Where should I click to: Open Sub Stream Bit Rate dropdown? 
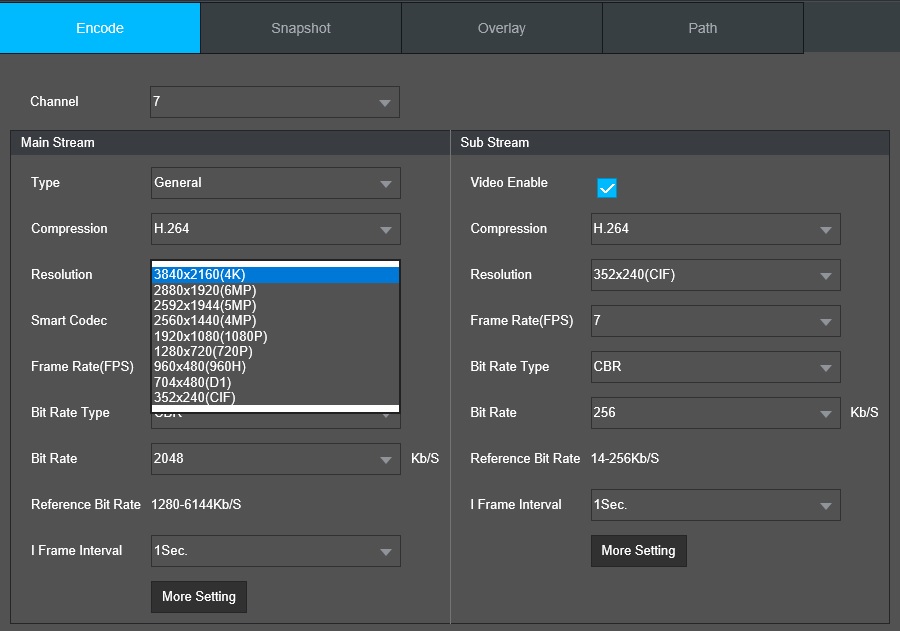(716, 413)
